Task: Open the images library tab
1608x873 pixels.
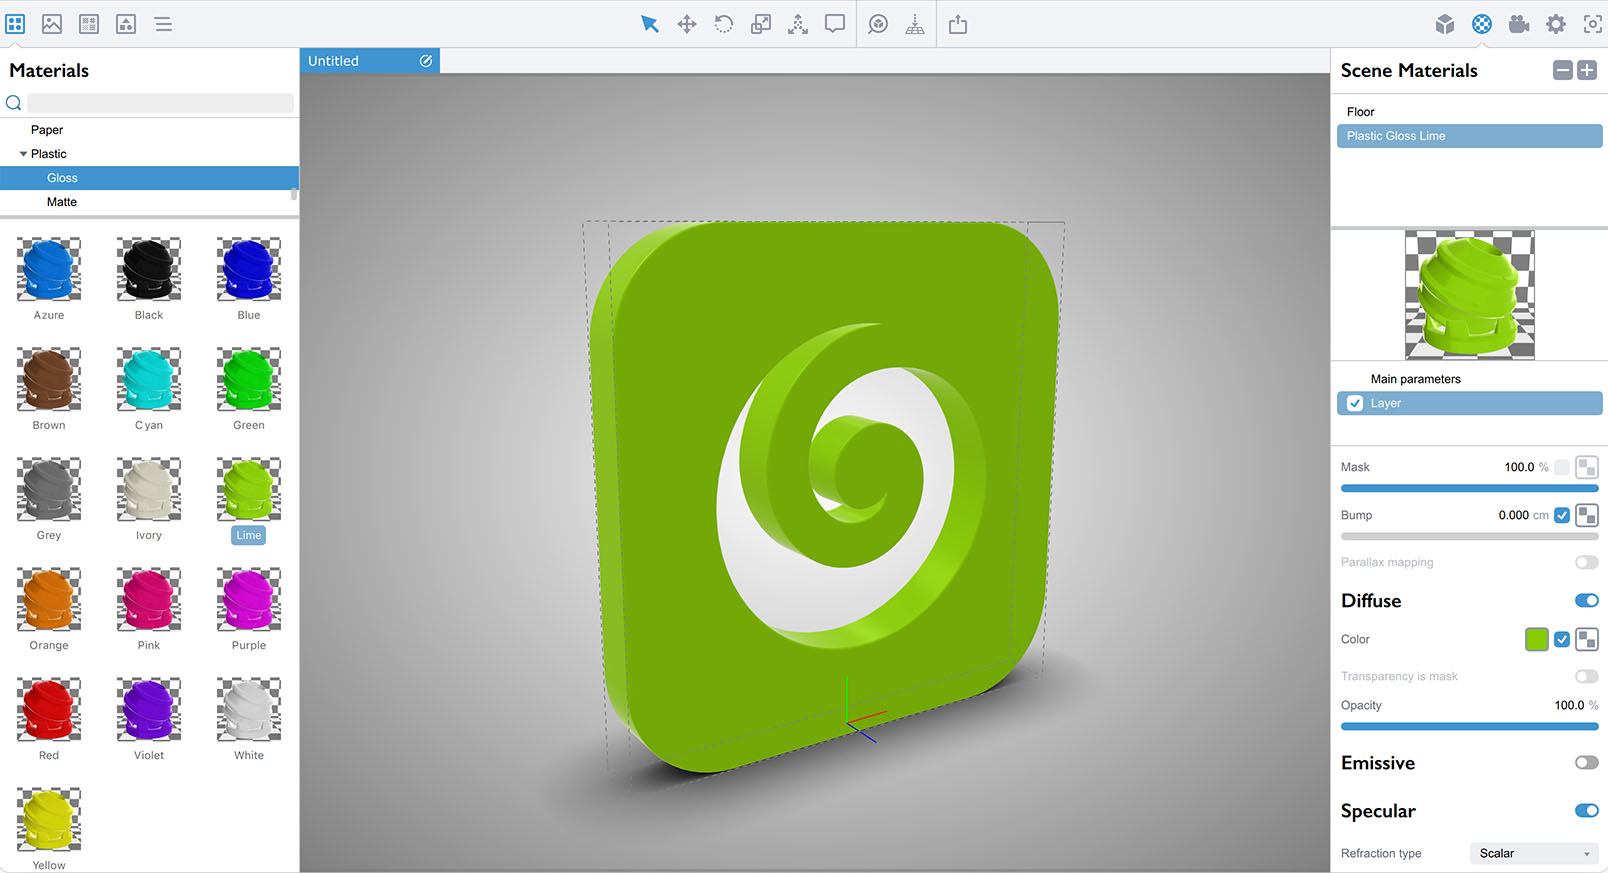Action: point(52,24)
